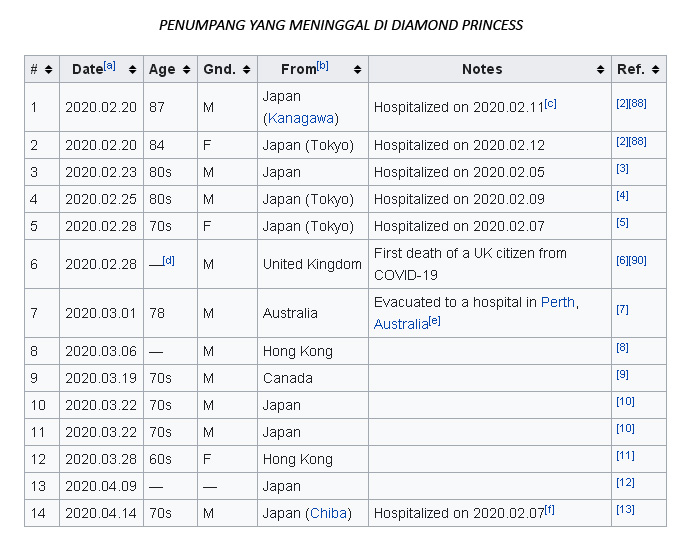Sort by From column sort arrows
This screenshot has height=552, width=700.
click(x=358, y=70)
